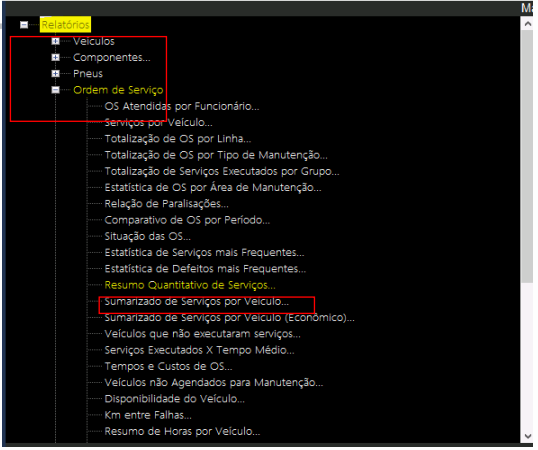
Task: Open Veículos que não executaram serviços...
Action: coord(202,334)
